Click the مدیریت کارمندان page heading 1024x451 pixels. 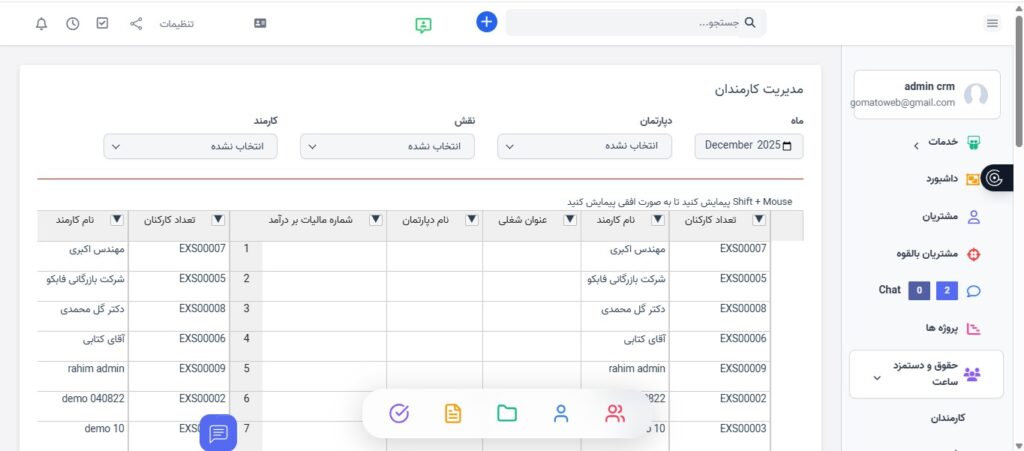click(758, 89)
